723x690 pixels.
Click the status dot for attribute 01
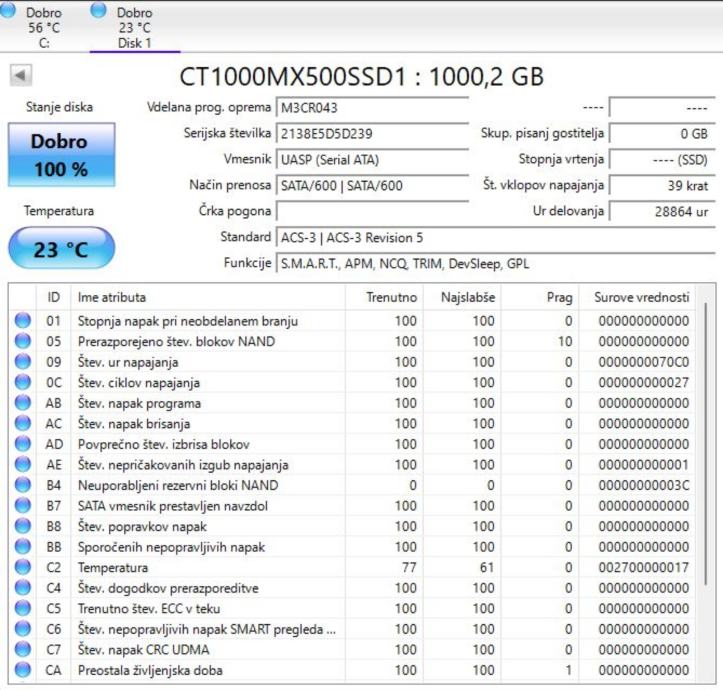tap(23, 320)
